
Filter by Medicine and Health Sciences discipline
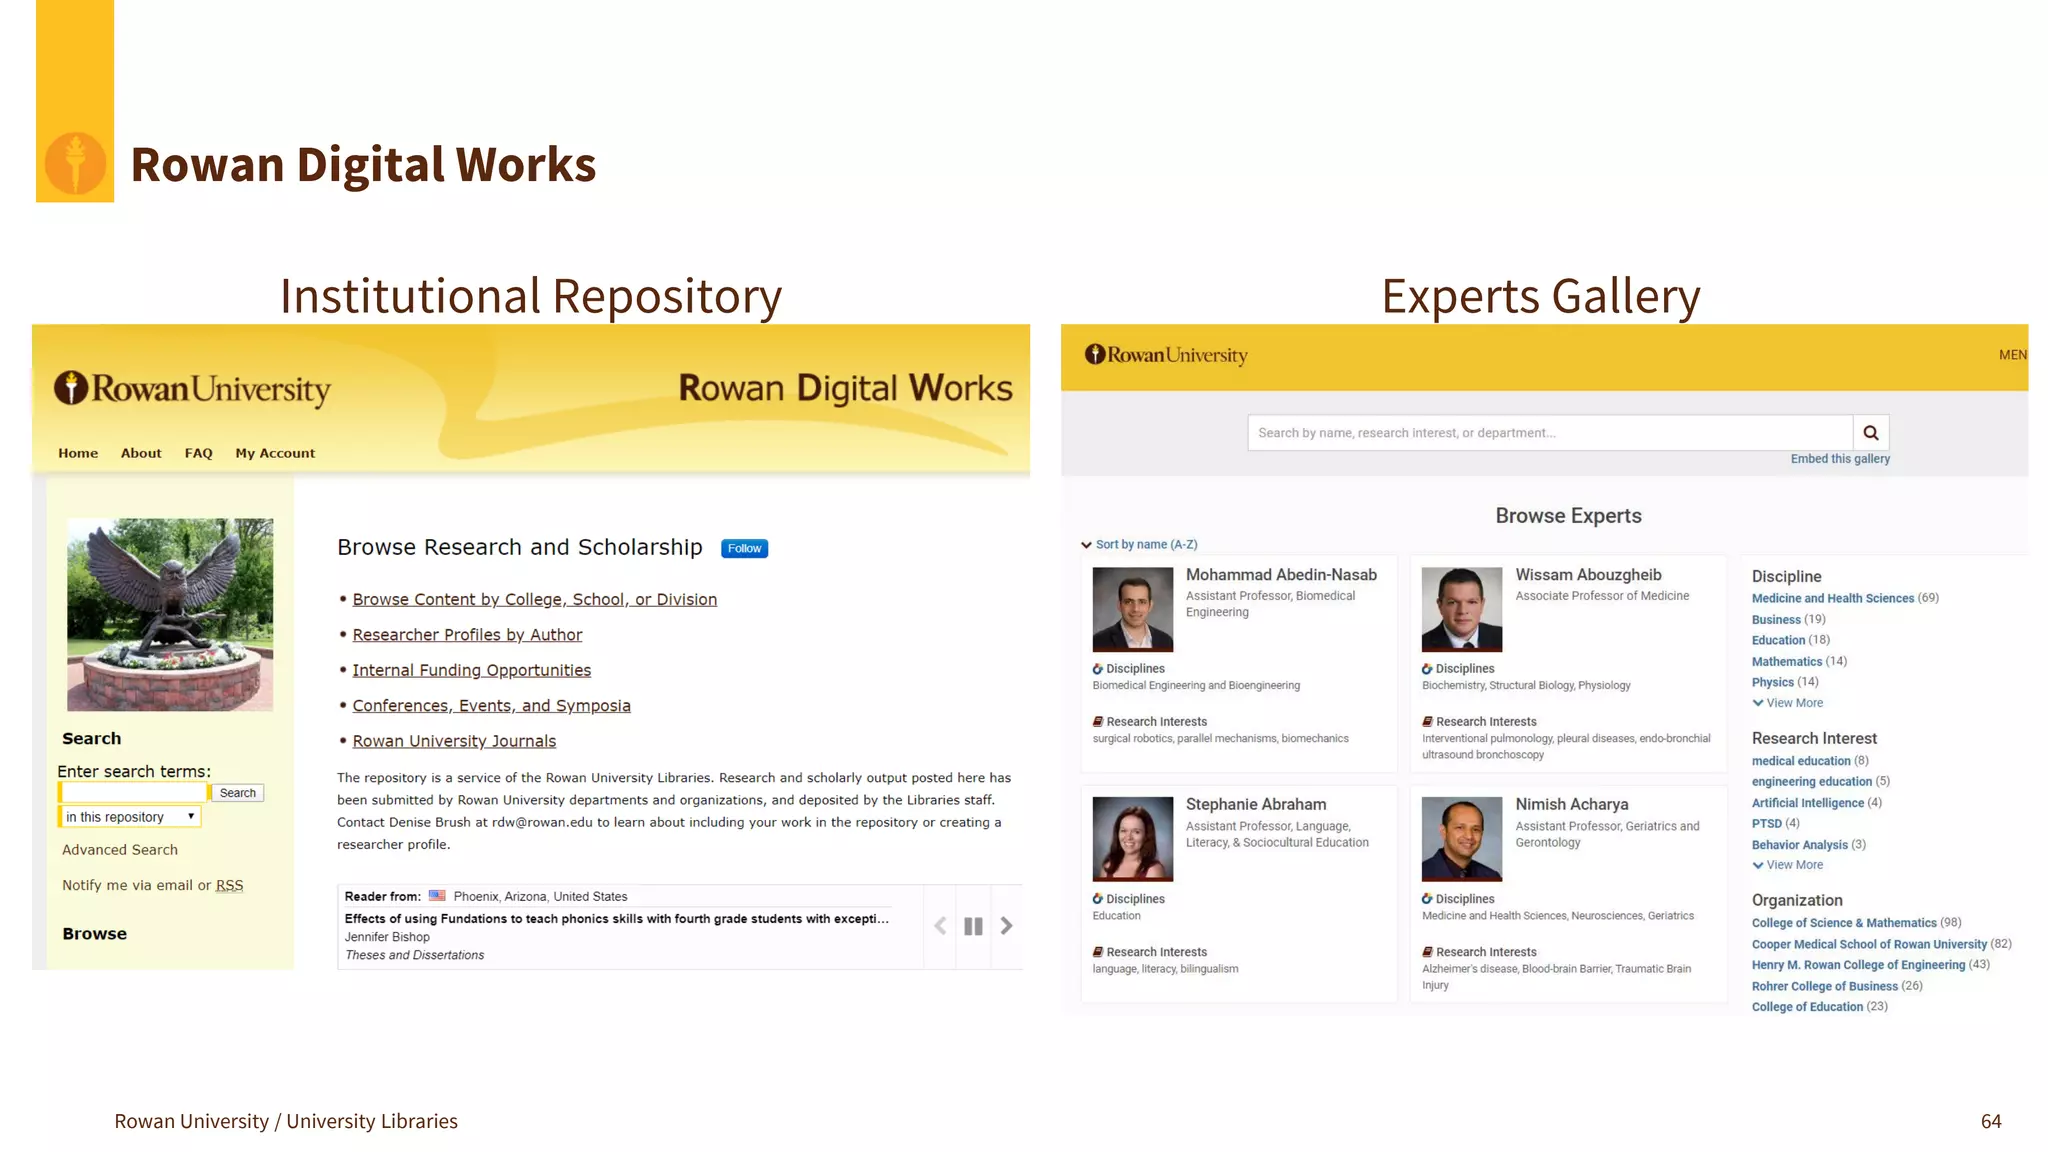1832,598
